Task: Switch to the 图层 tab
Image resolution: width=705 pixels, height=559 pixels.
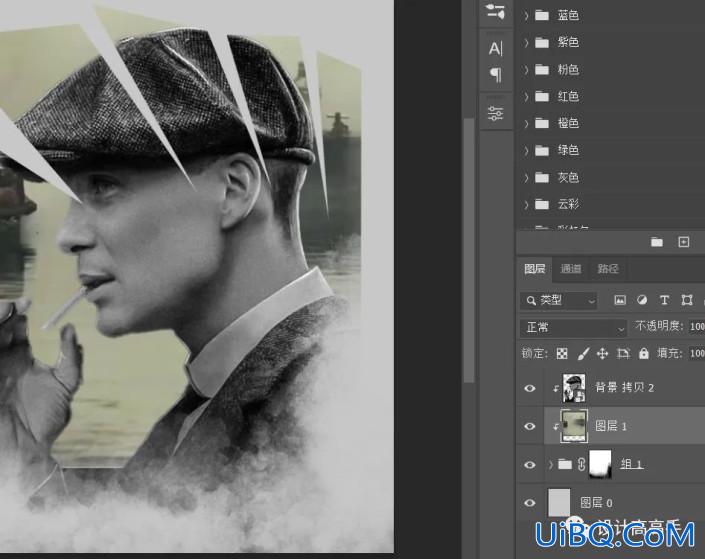Action: tap(535, 269)
